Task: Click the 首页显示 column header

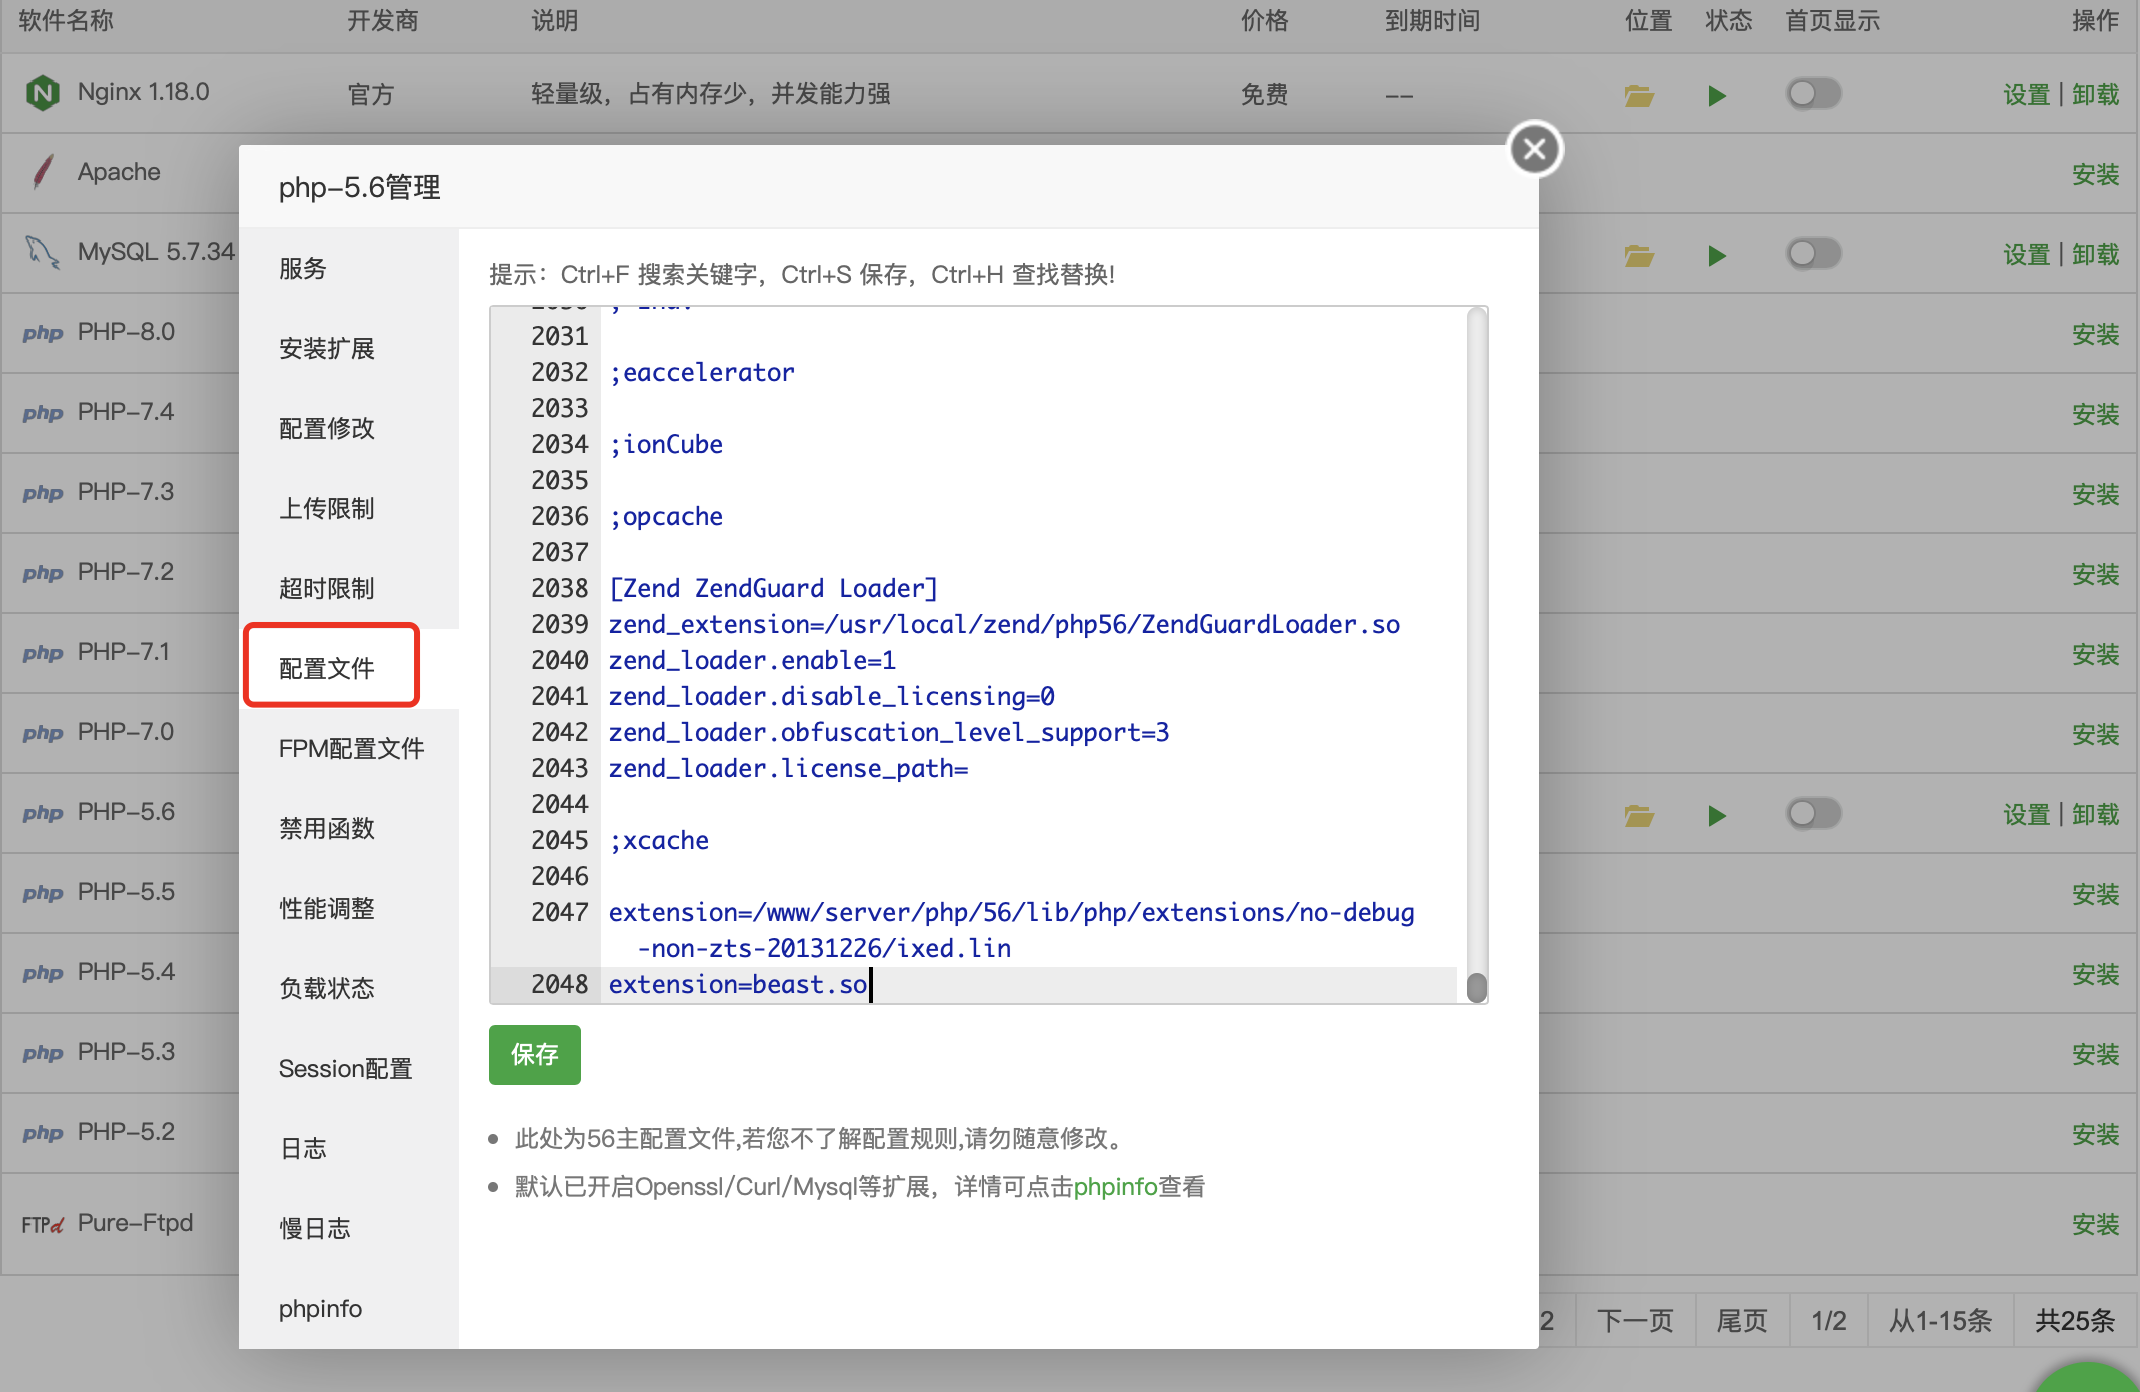Action: 1833,21
